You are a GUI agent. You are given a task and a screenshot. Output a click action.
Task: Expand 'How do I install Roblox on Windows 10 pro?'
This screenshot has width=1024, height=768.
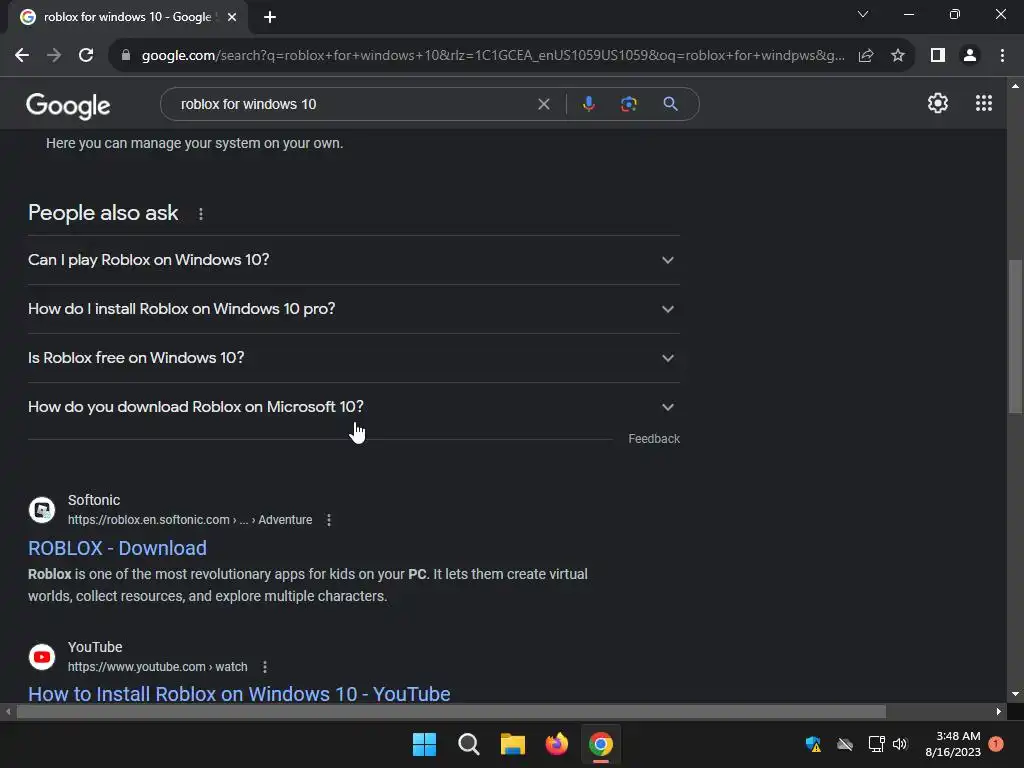pos(354,309)
